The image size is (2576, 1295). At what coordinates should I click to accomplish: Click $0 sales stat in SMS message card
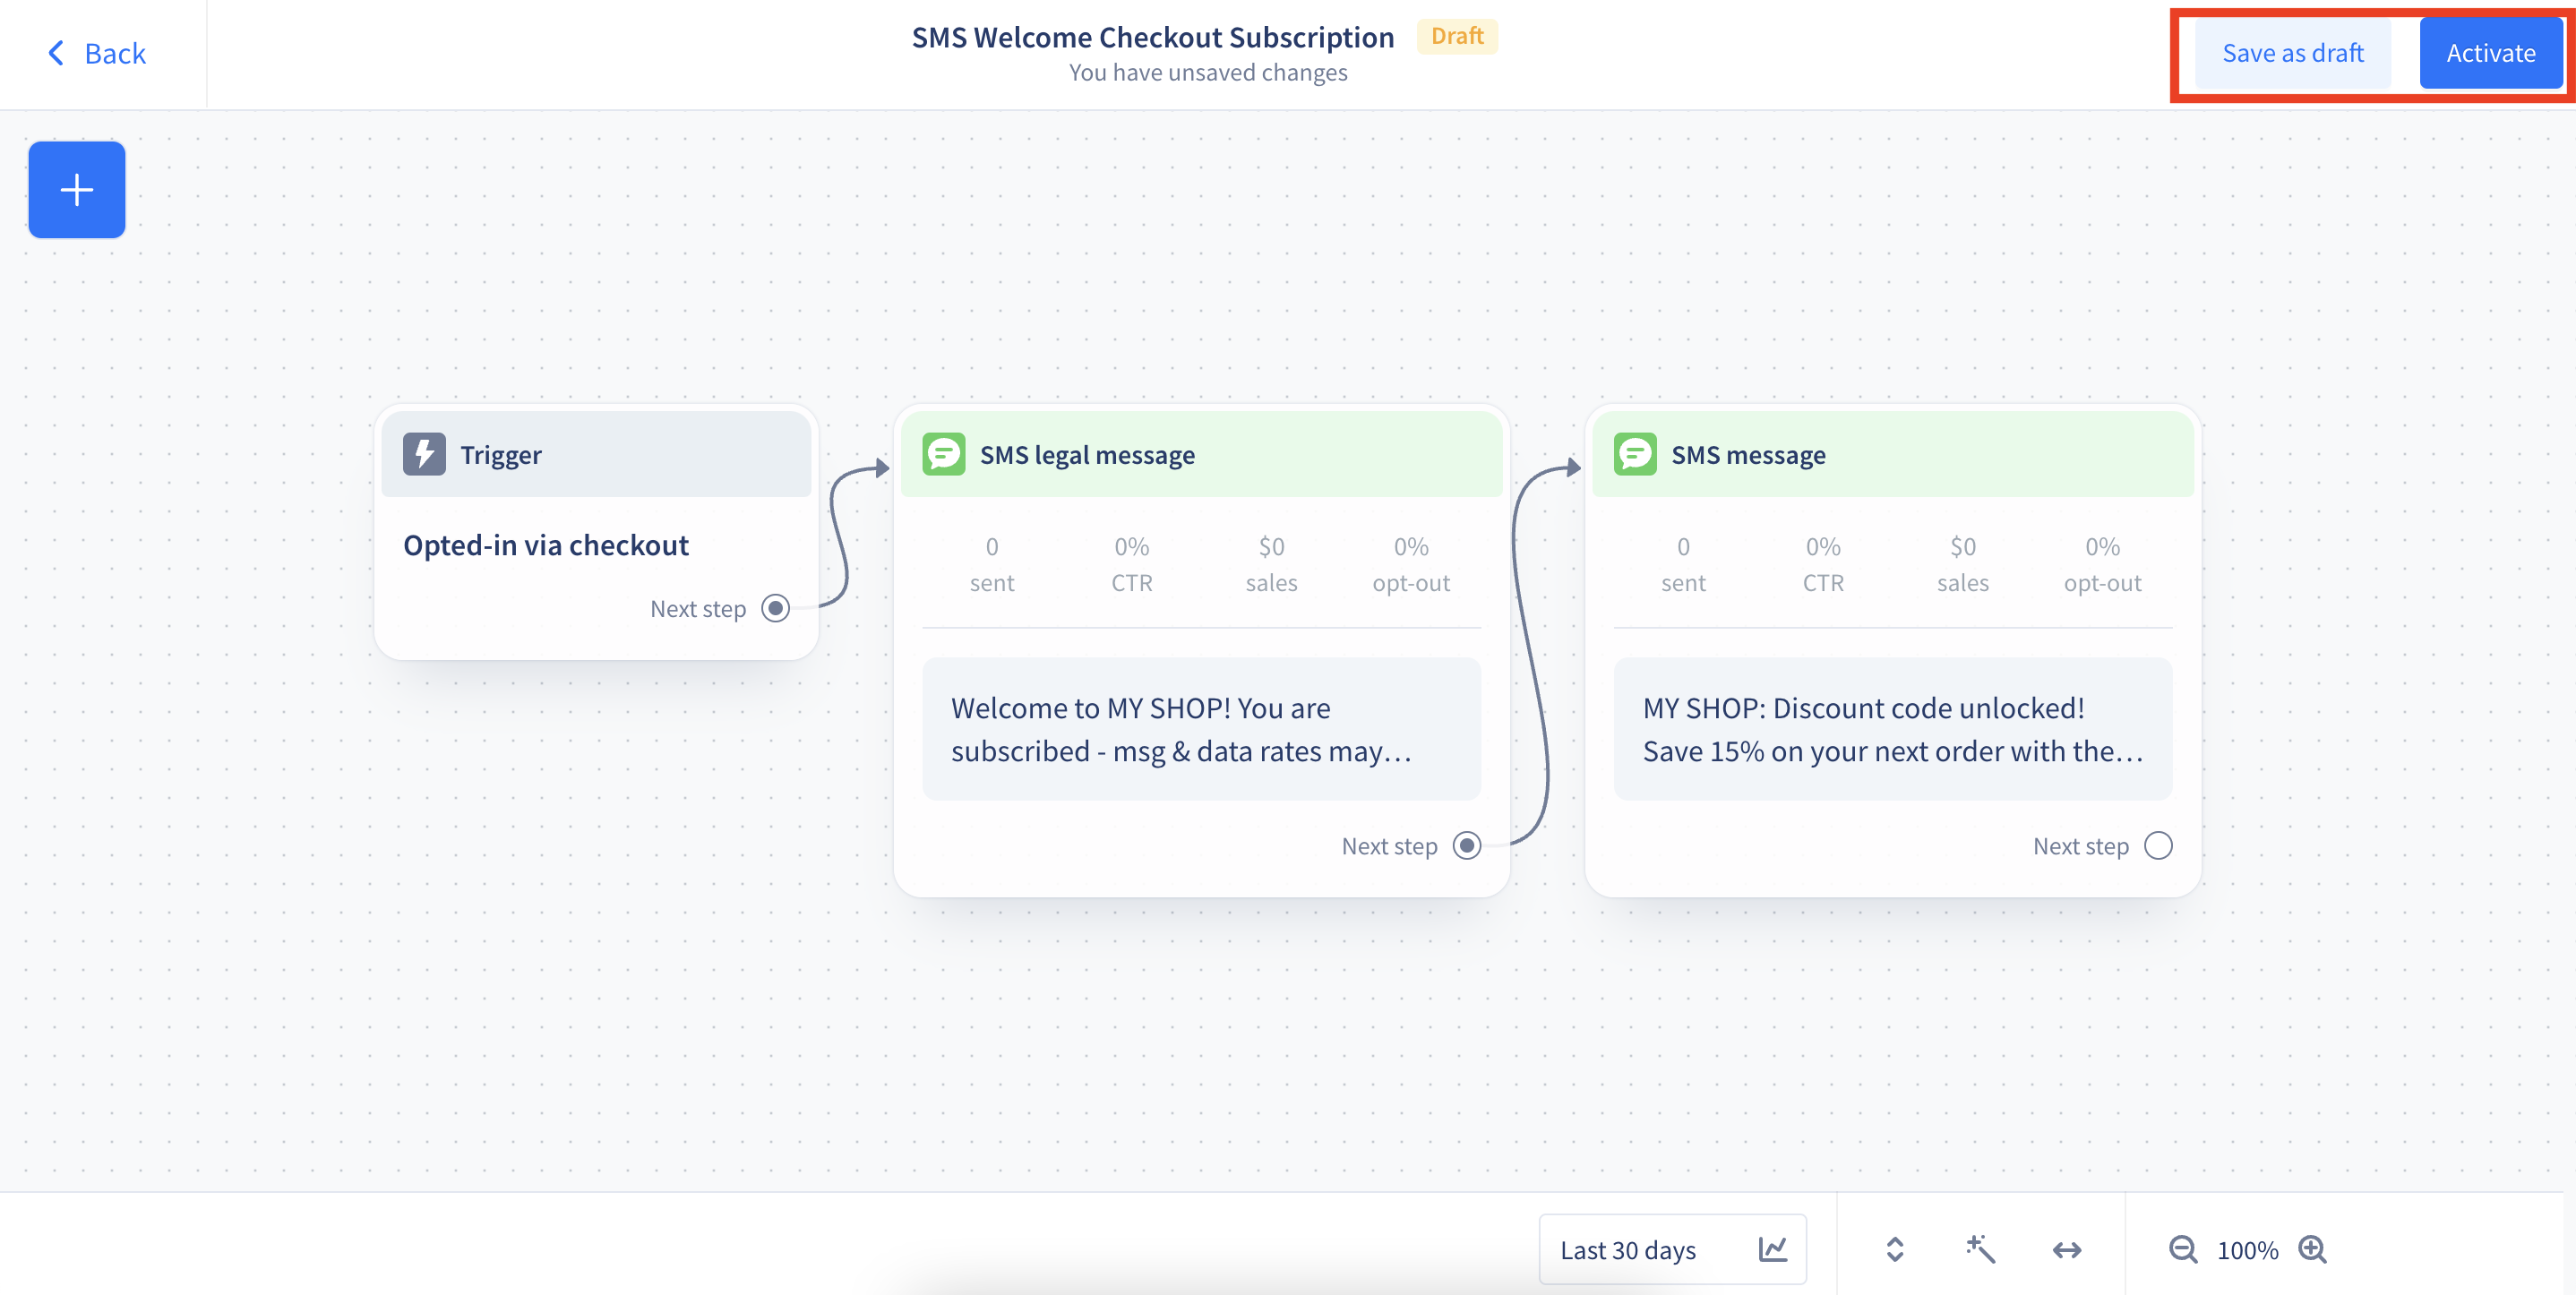pos(1962,564)
